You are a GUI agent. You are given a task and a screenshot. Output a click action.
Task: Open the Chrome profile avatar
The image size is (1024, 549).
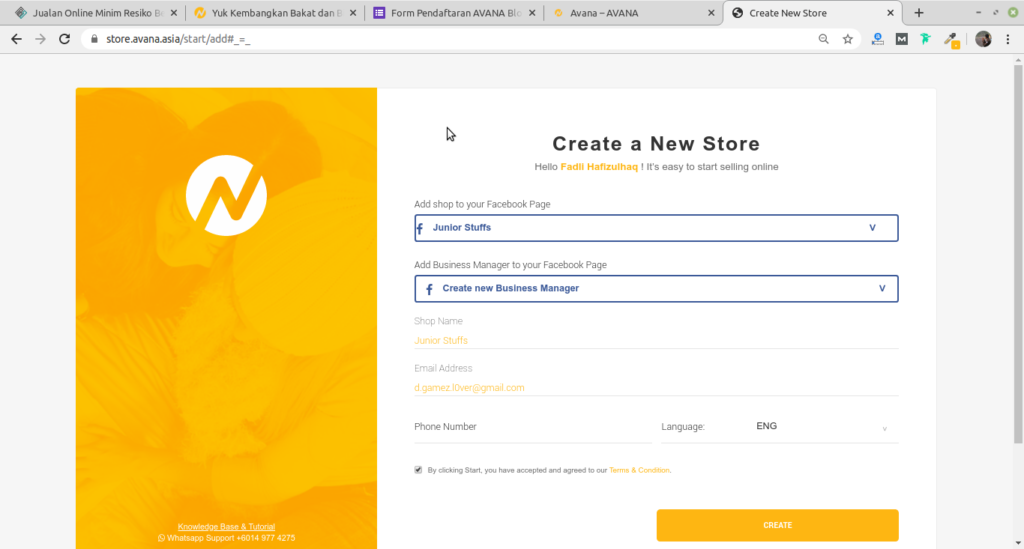[983, 39]
